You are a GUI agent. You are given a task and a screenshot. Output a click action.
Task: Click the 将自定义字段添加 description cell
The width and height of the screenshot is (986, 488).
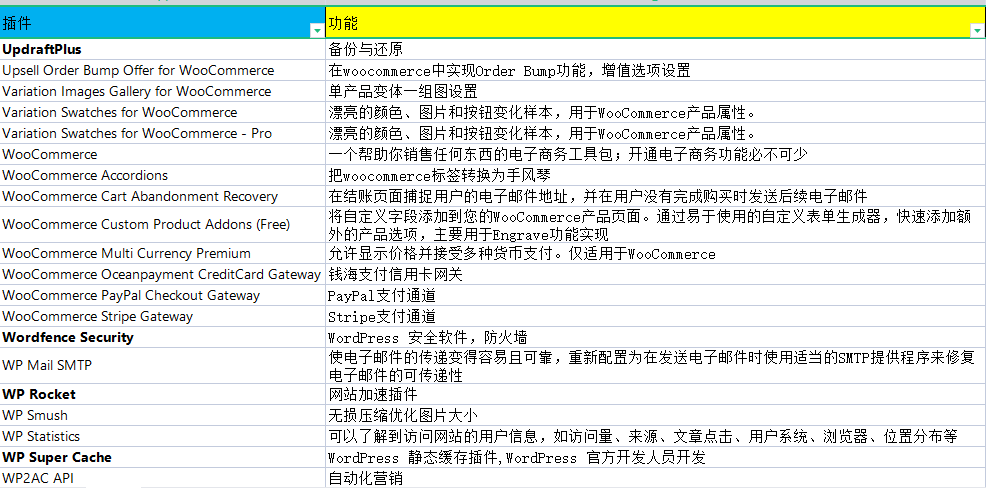[x=656, y=225]
